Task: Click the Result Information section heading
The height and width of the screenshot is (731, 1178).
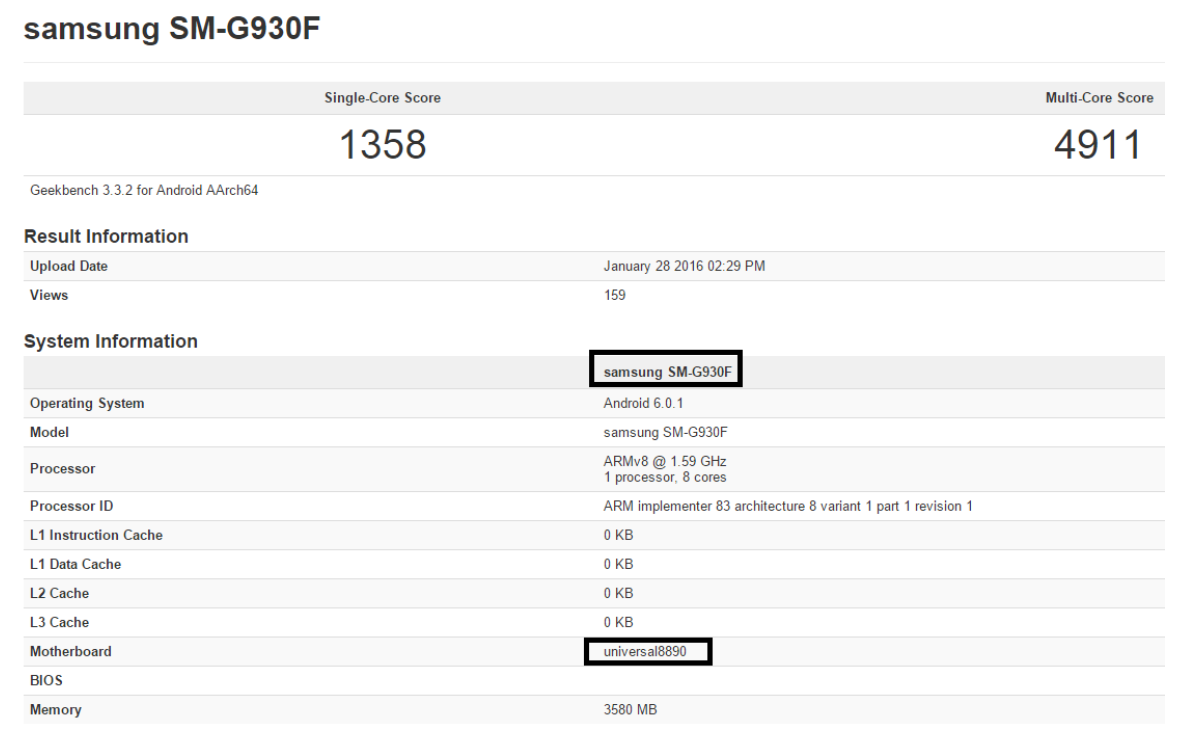Action: point(106,236)
